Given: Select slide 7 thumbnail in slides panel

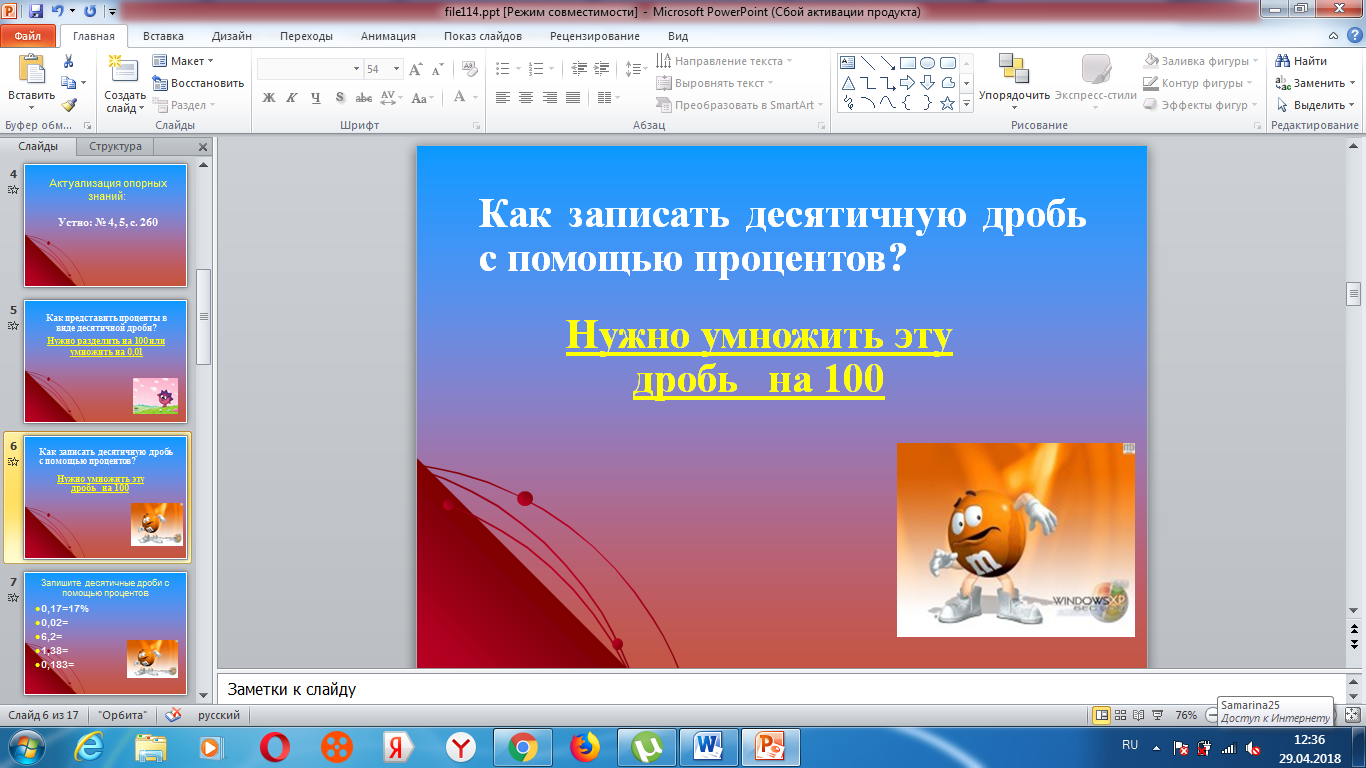Looking at the screenshot, I should click(x=105, y=632).
